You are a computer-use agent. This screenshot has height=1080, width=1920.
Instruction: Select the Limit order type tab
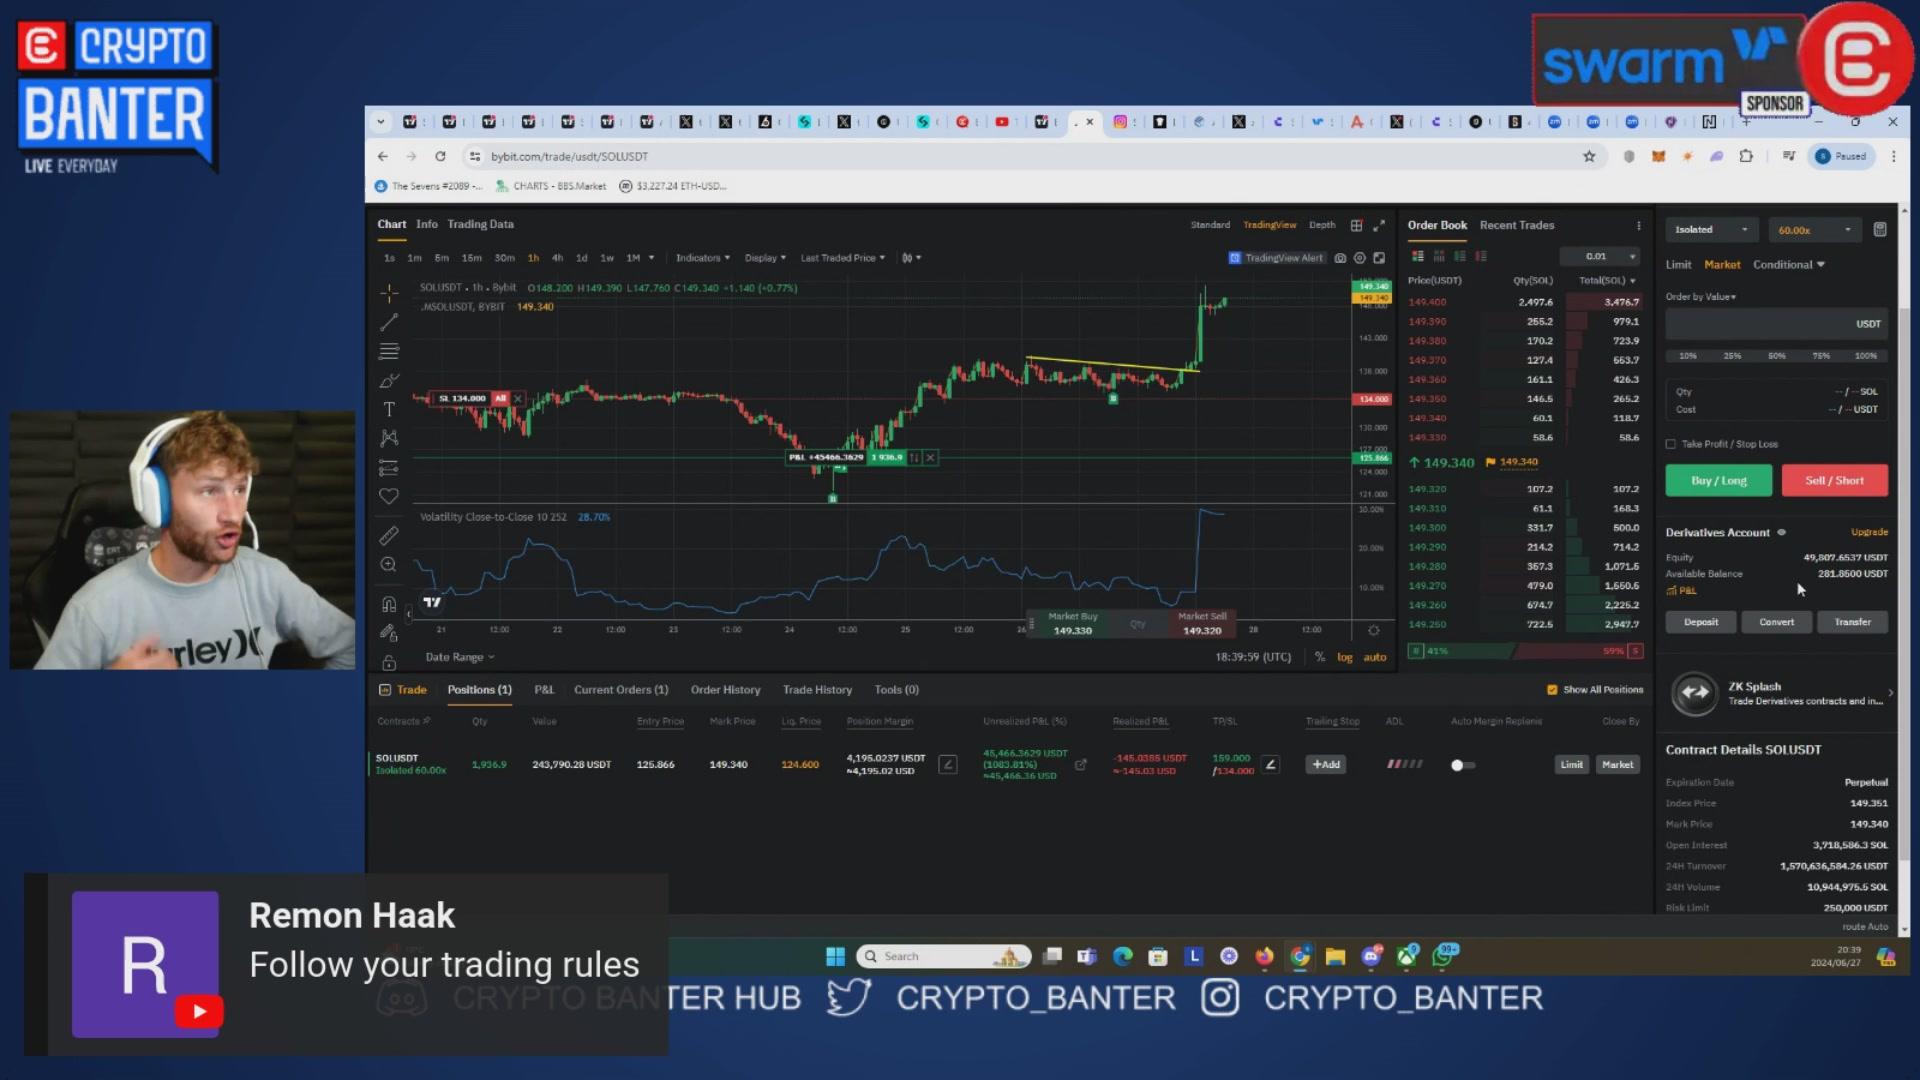coord(1678,265)
